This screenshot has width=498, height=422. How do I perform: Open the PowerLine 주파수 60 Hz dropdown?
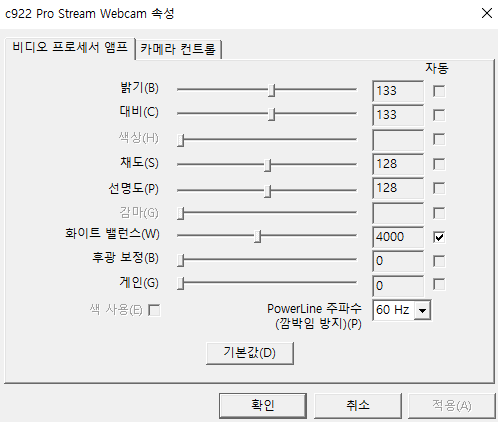(402, 310)
